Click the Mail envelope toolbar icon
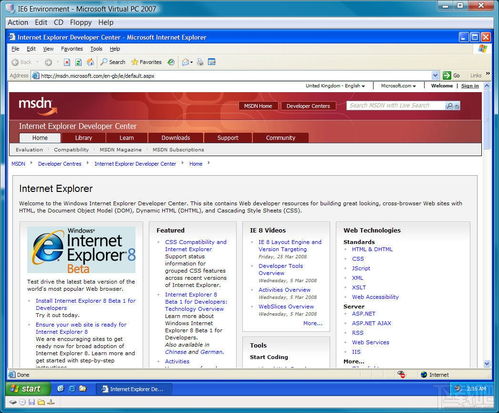499x413 pixels. click(187, 62)
